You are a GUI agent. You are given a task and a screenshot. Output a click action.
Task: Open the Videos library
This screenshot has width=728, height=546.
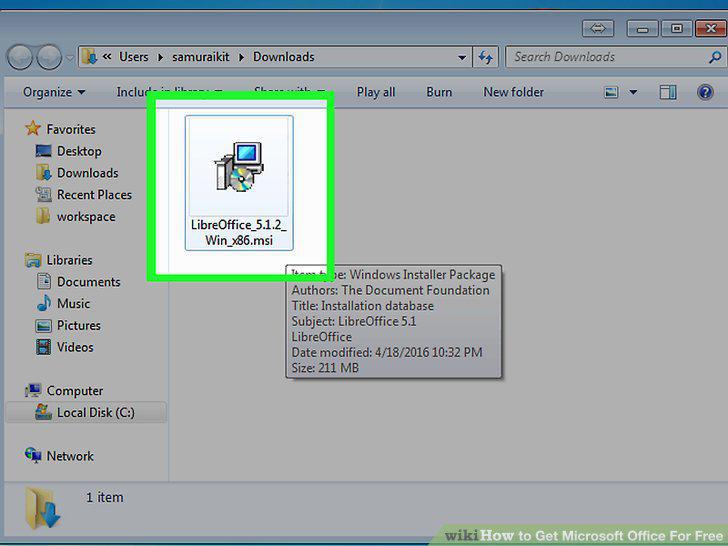[x=75, y=347]
